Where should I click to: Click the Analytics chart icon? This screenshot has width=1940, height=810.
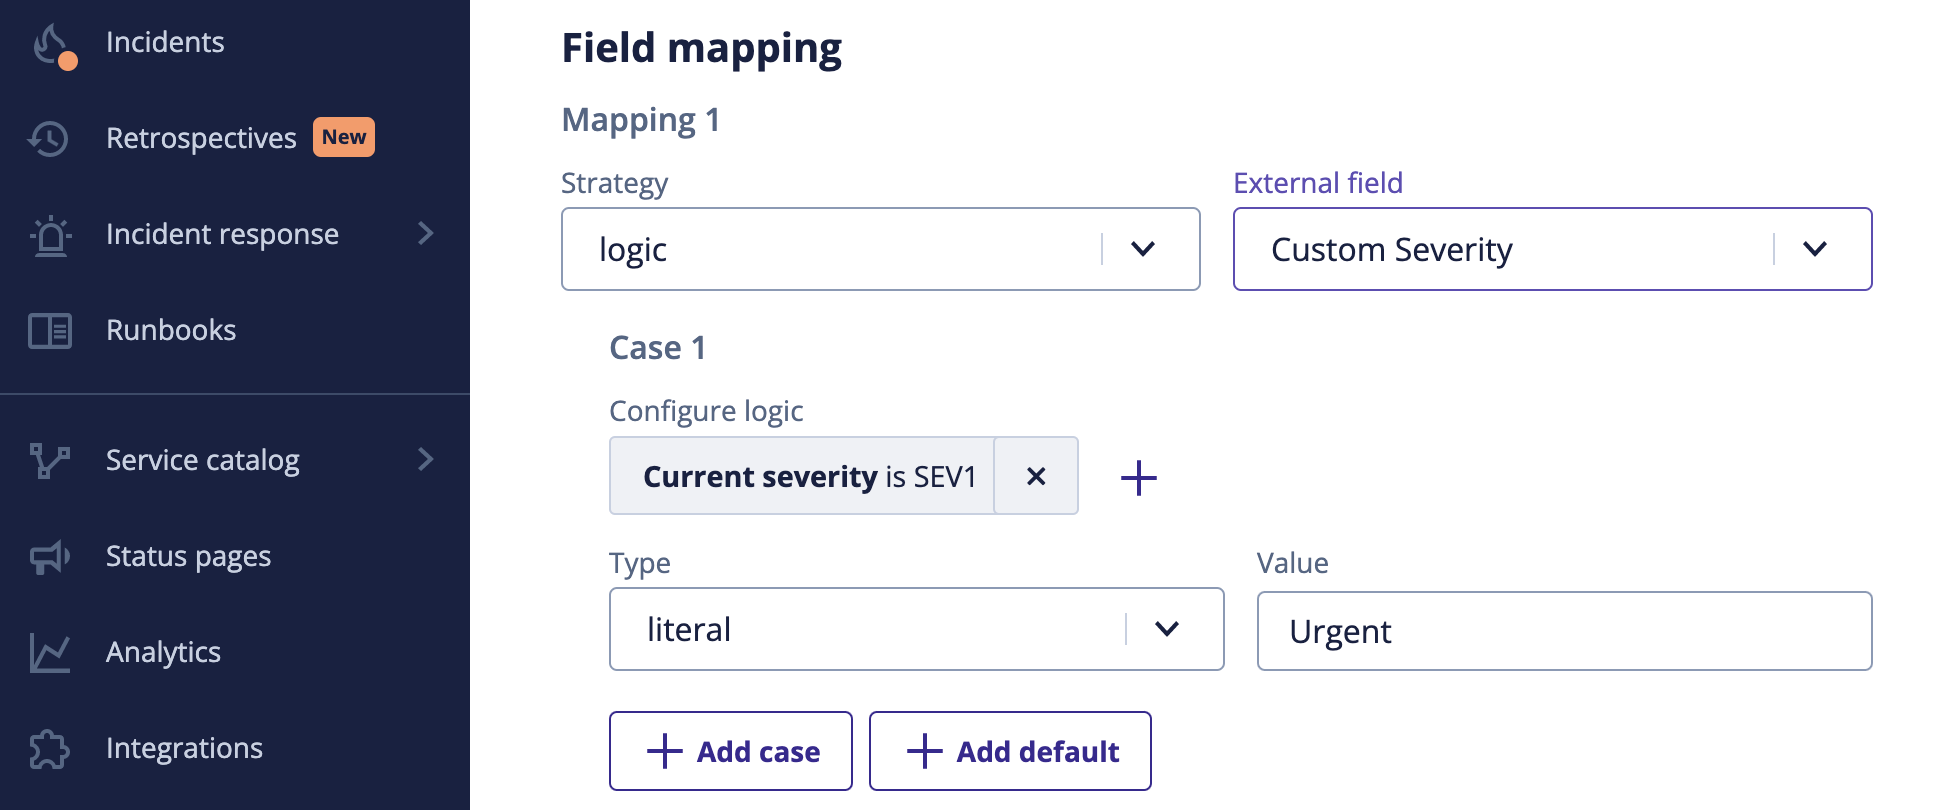tap(50, 653)
